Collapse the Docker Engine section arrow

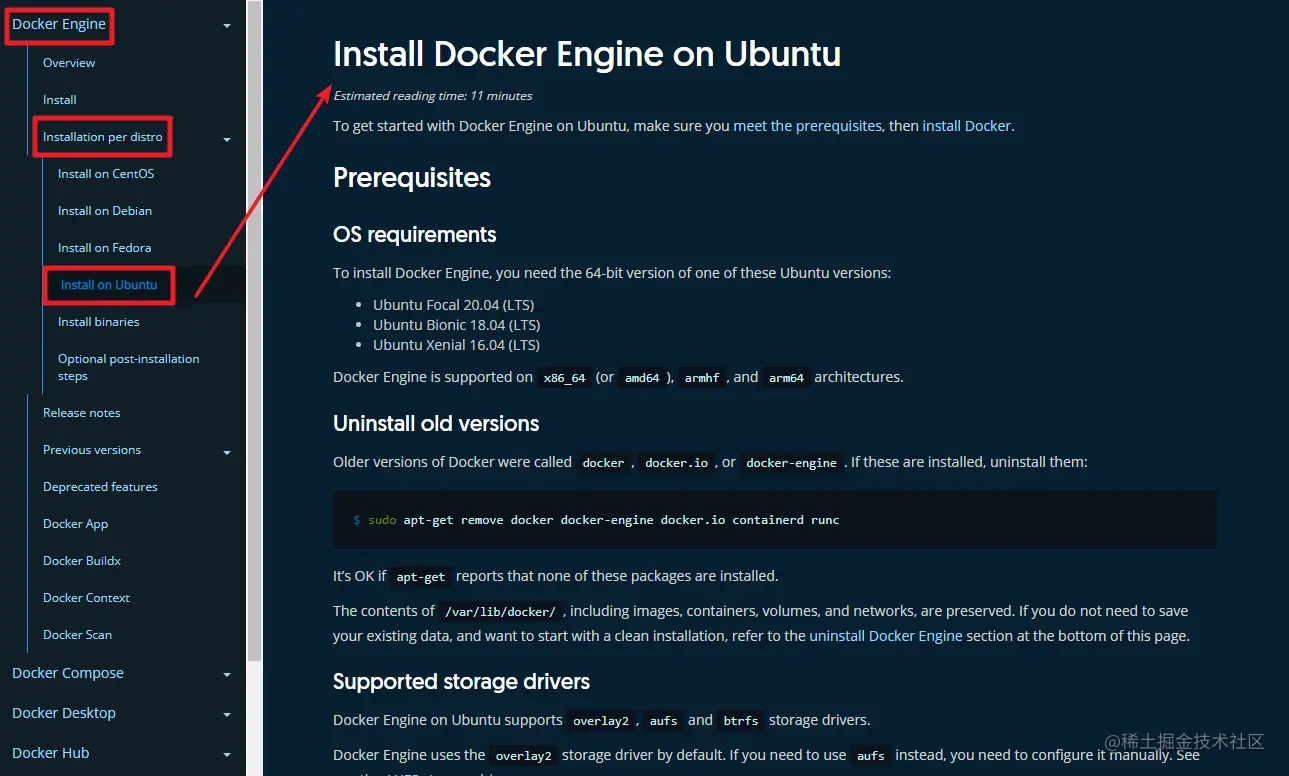tap(227, 26)
